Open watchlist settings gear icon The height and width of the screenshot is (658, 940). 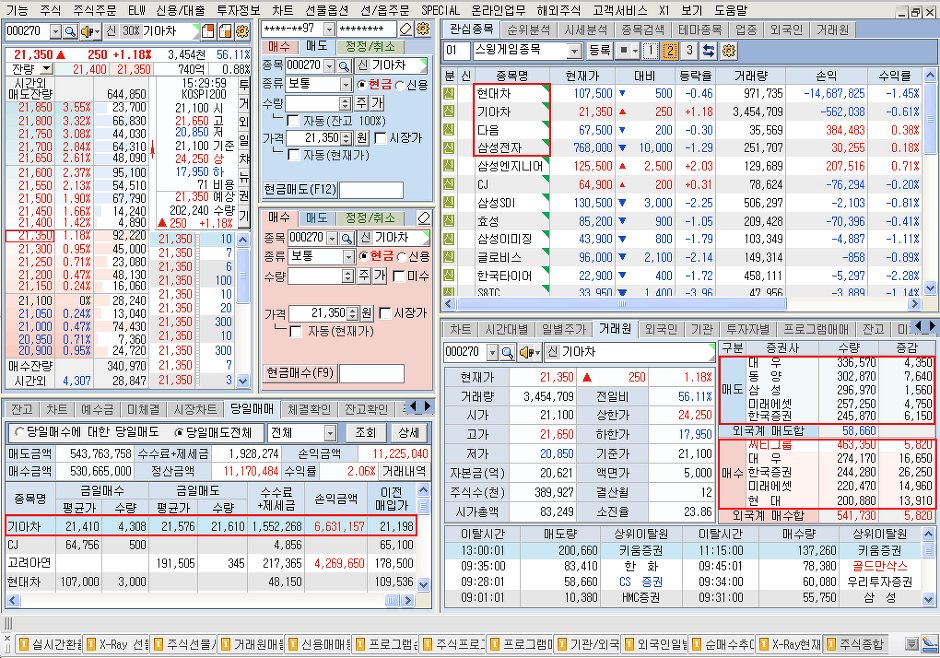point(728,50)
